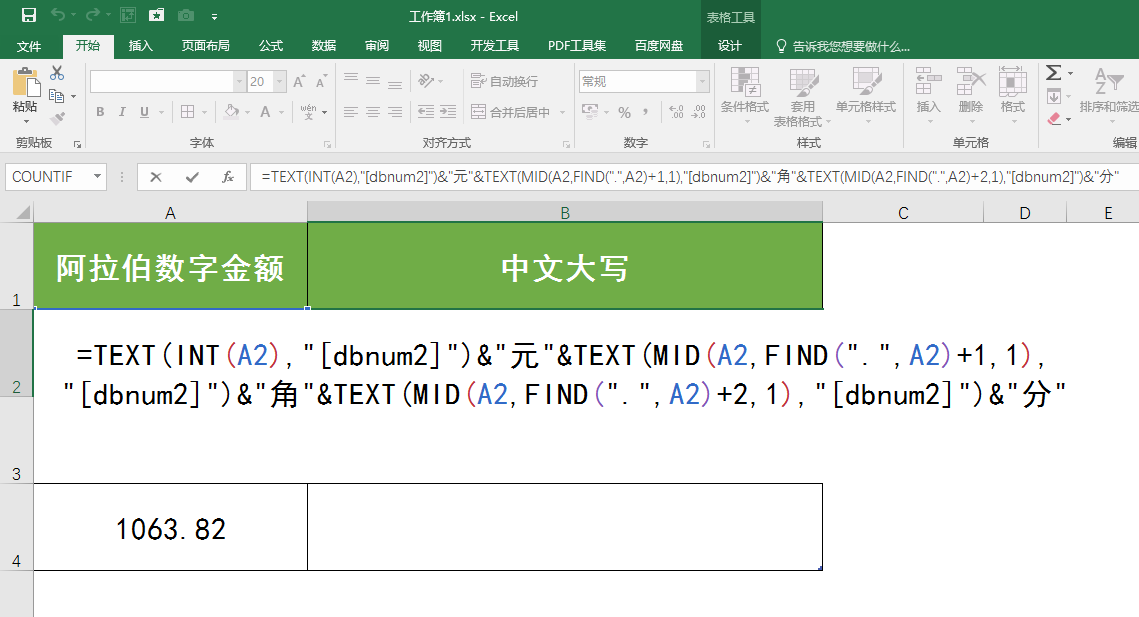Switch to the 数据 data tab
This screenshot has width=1139, height=617.
(x=324, y=46)
